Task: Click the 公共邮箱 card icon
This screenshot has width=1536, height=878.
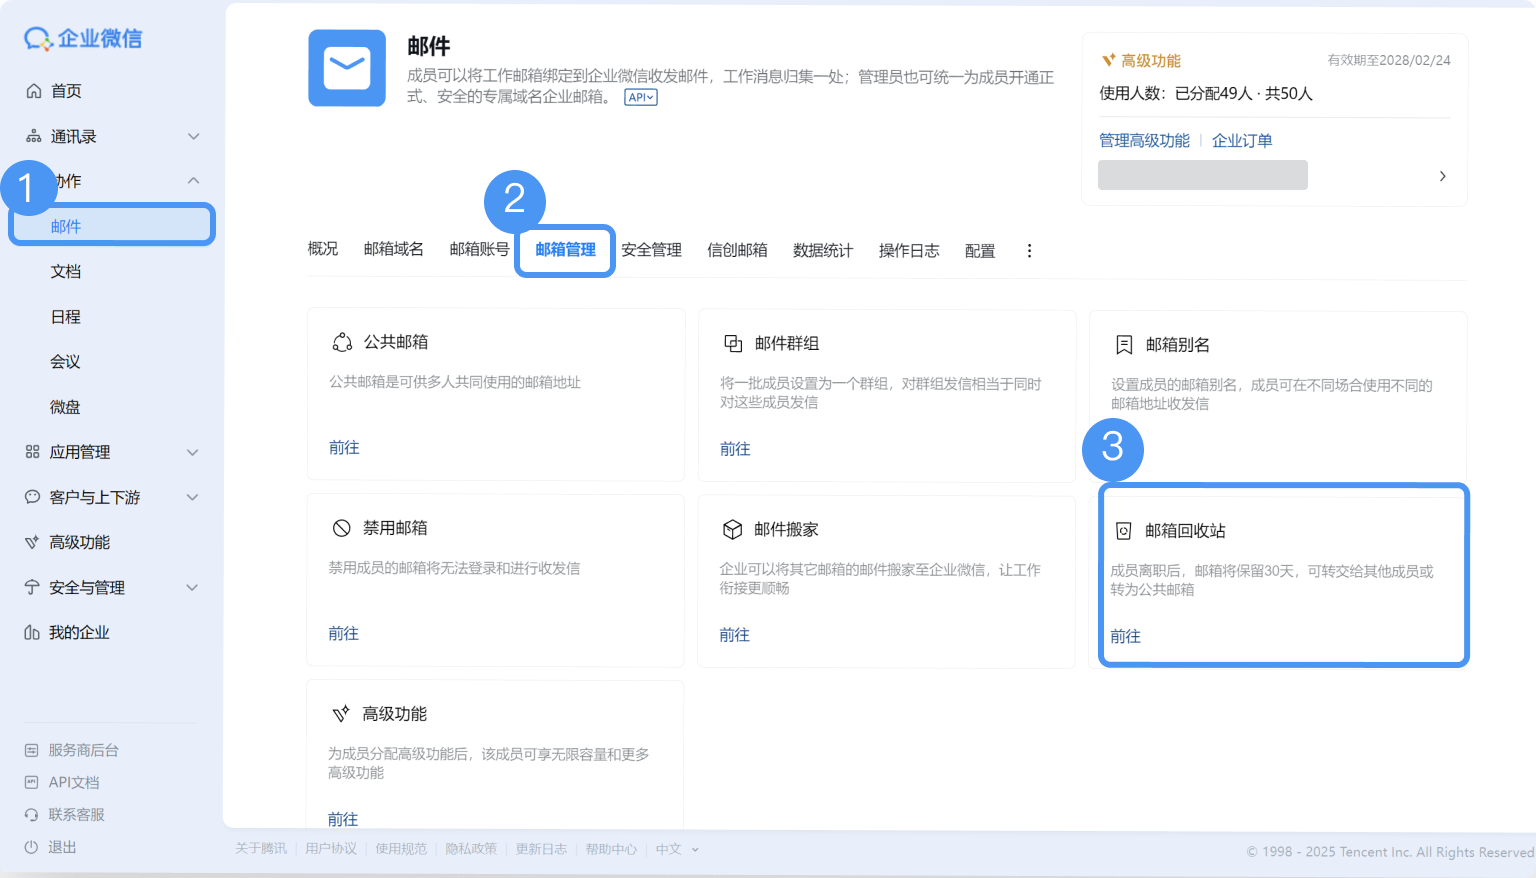Action: 342,342
